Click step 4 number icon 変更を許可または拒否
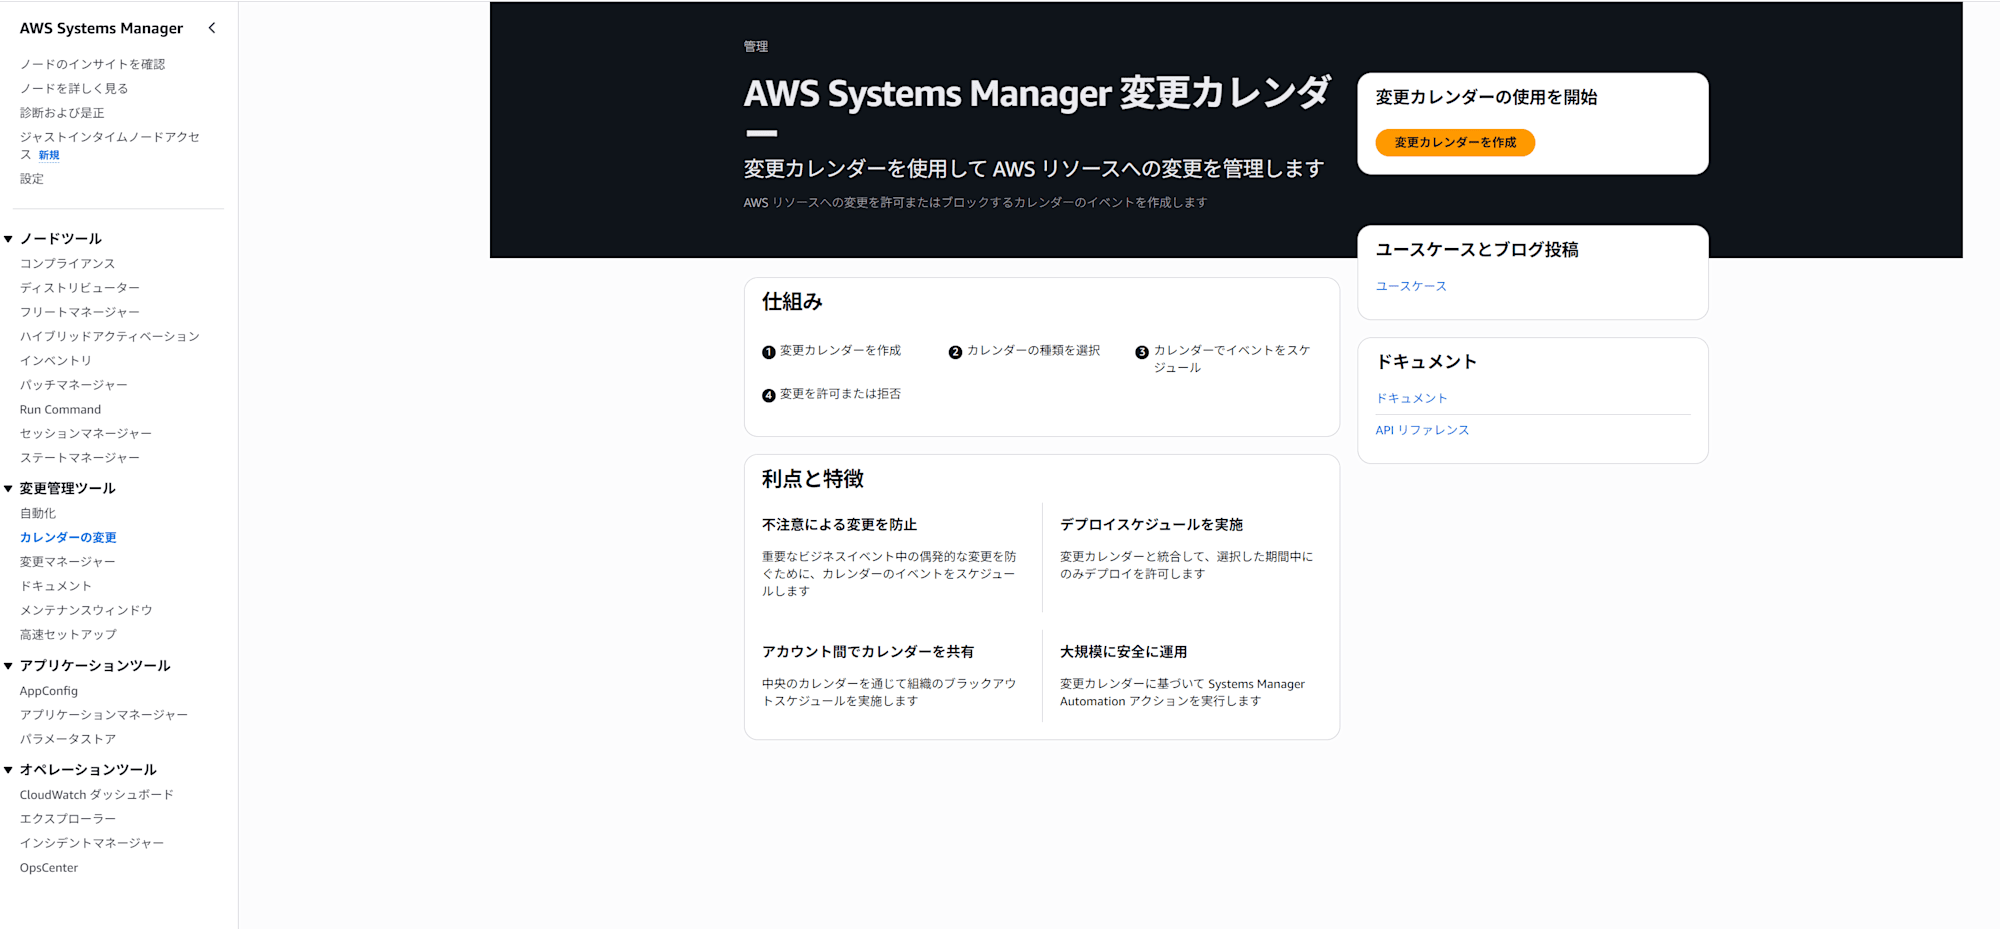The image size is (2000, 929). pyautogui.click(x=768, y=395)
